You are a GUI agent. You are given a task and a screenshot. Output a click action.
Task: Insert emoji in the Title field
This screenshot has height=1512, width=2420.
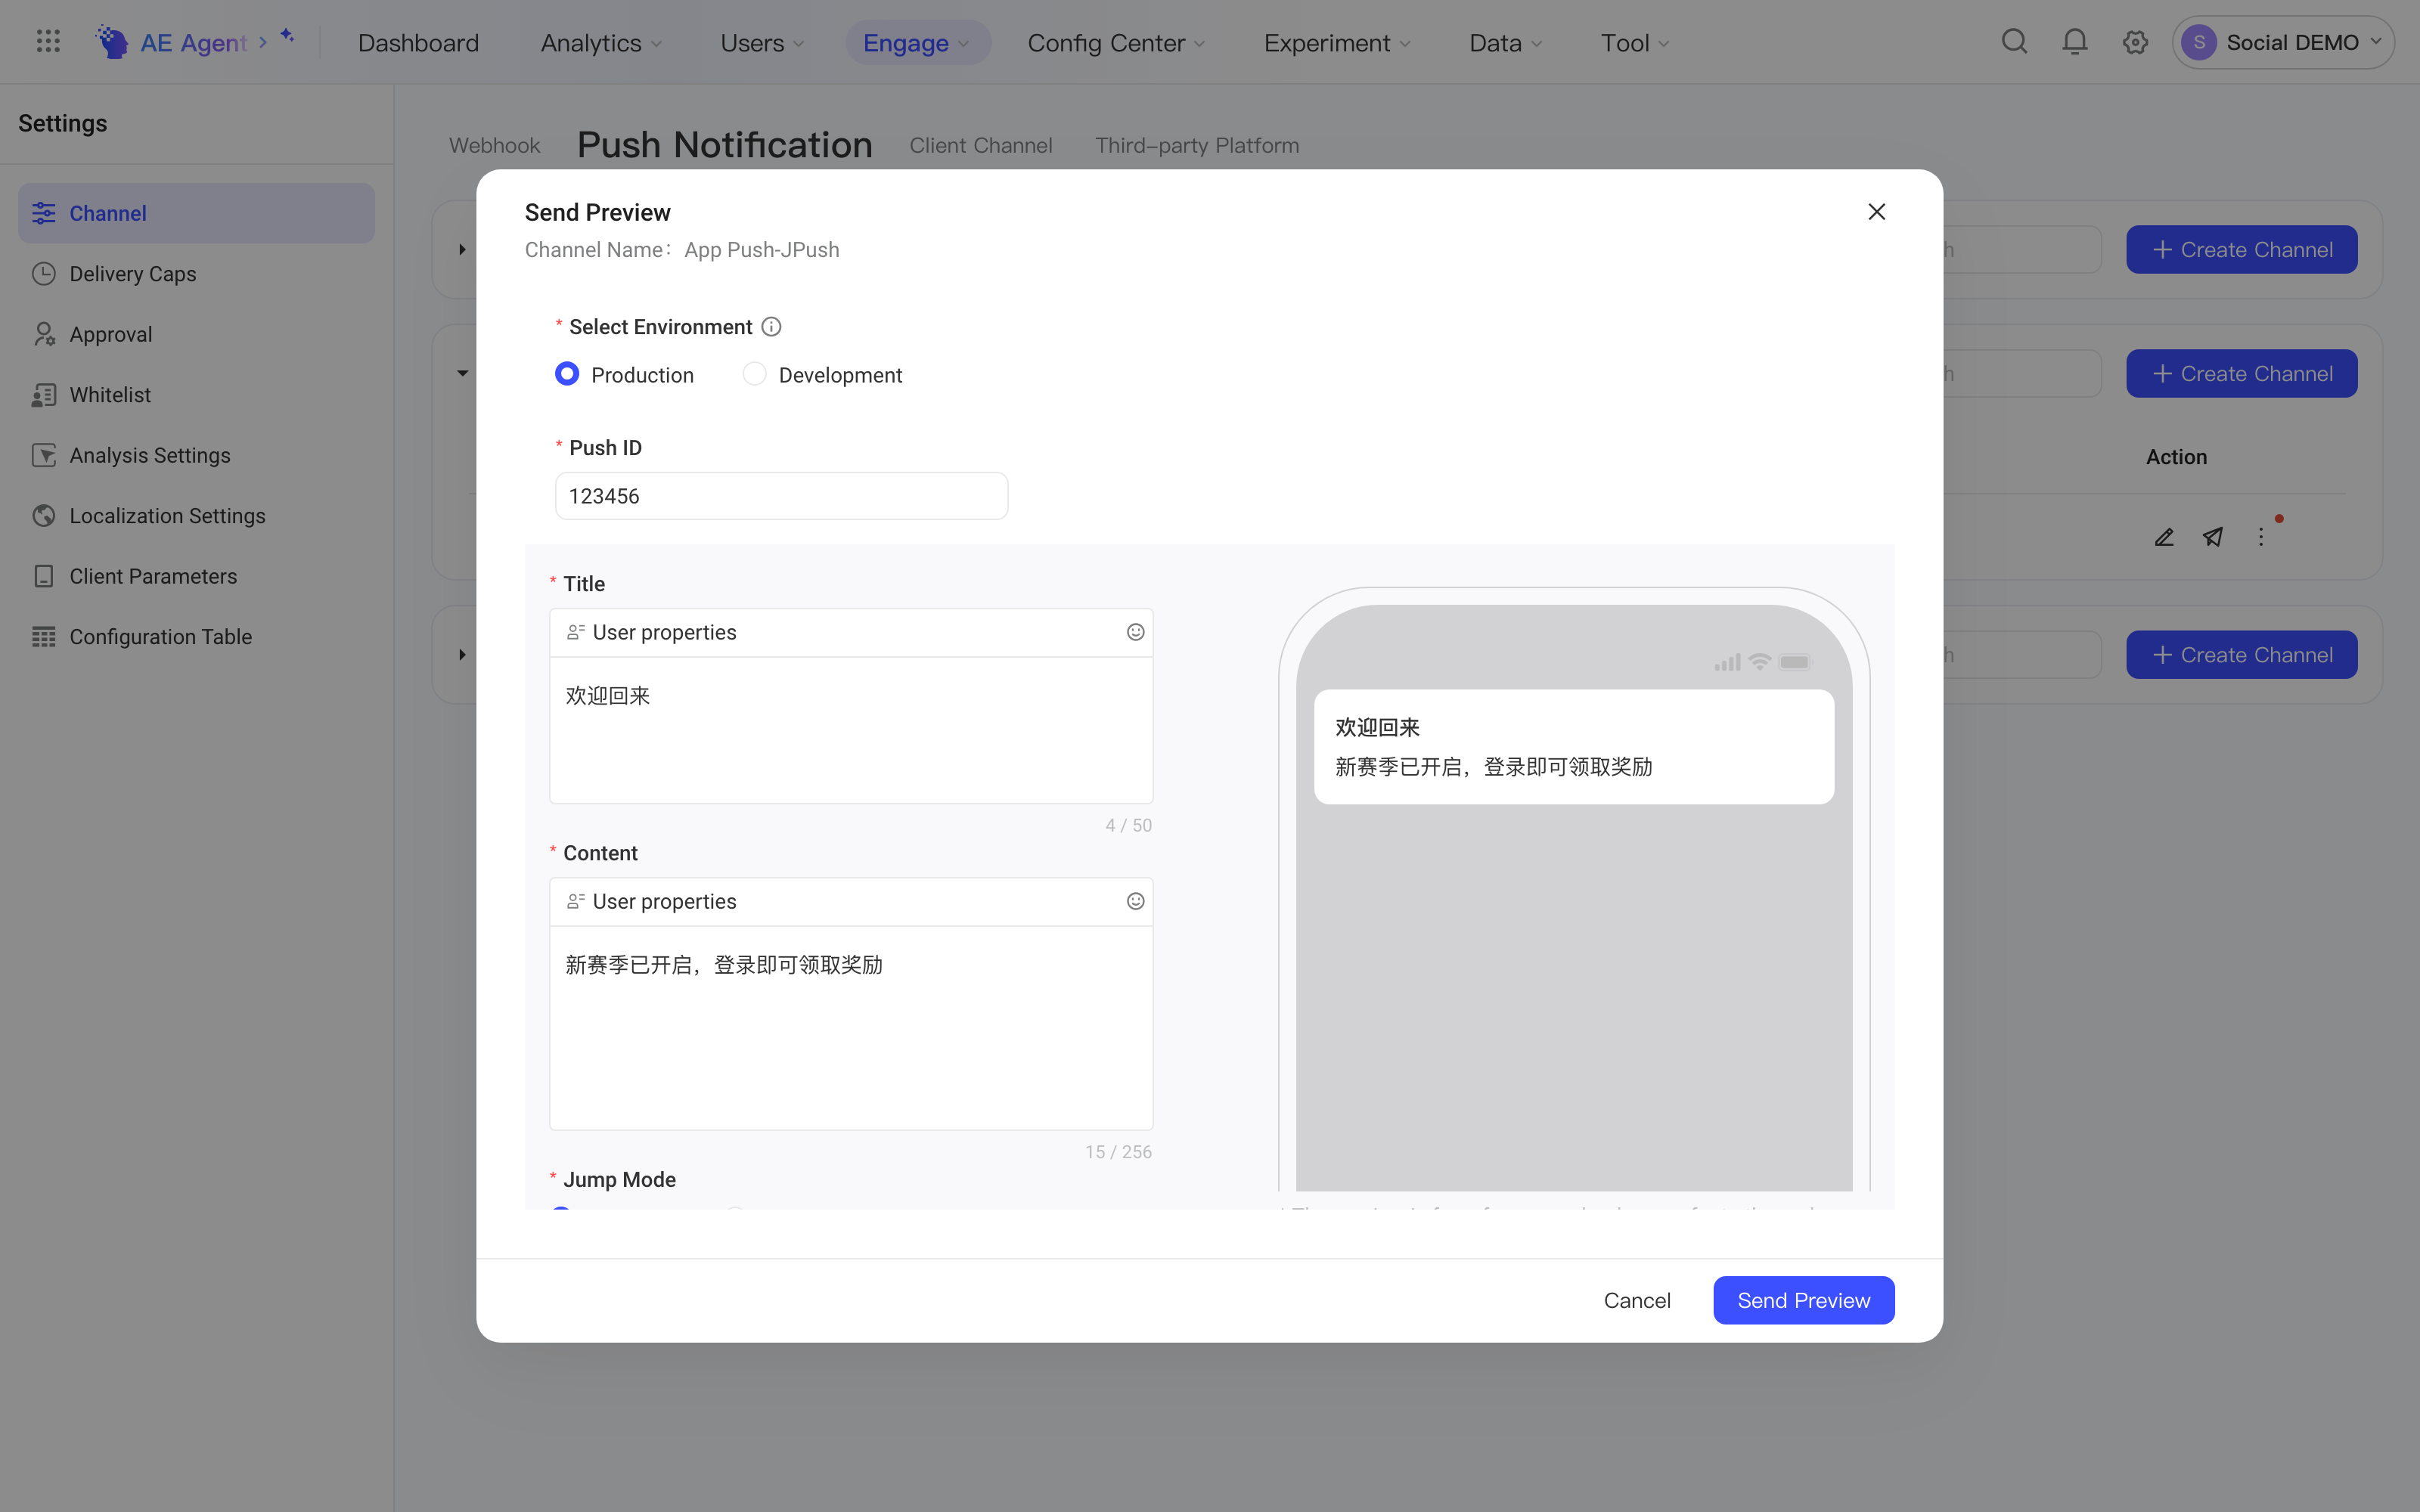pyautogui.click(x=1135, y=632)
